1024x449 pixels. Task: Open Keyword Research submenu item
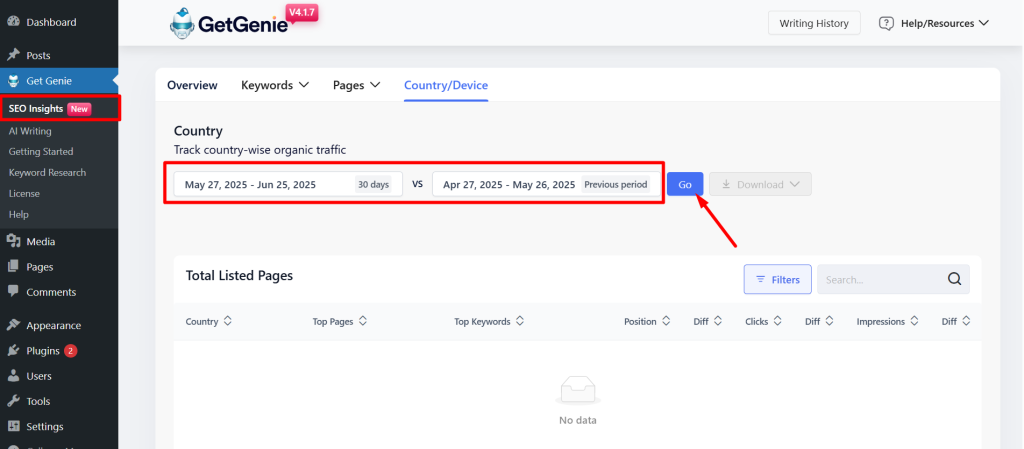47,172
